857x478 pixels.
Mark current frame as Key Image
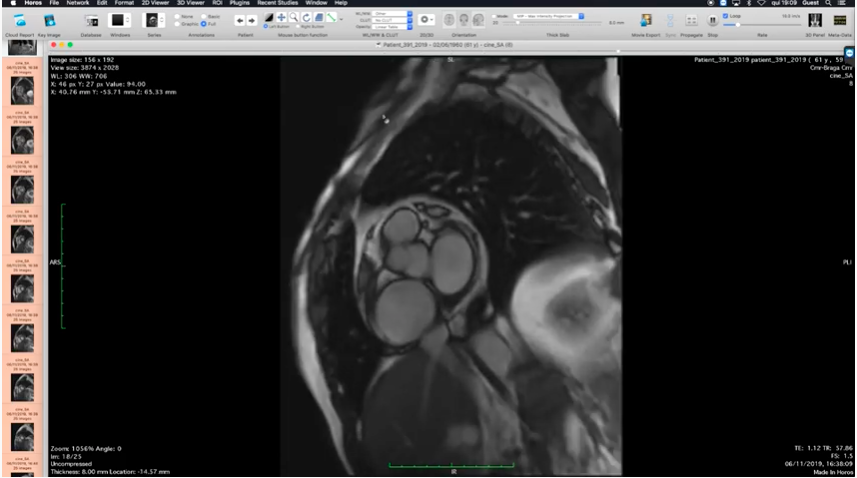[49, 21]
